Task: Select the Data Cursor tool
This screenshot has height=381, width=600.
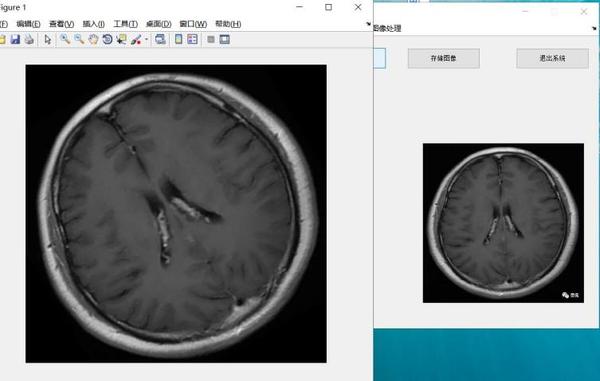Action: click(x=122, y=39)
